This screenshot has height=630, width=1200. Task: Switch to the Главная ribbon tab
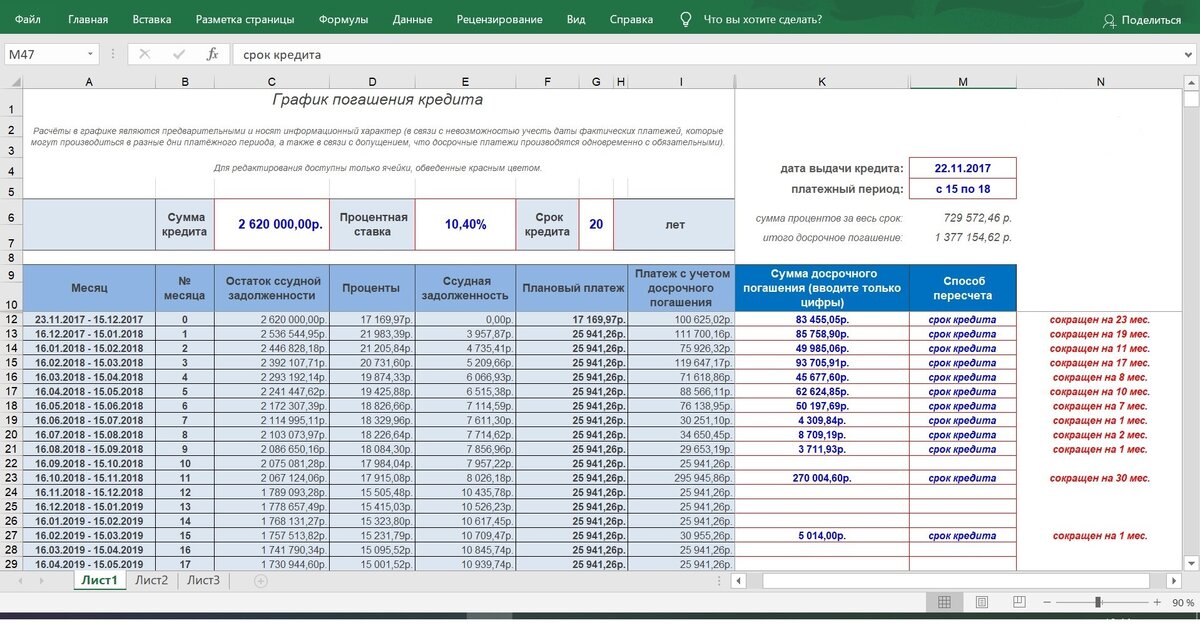click(x=88, y=19)
